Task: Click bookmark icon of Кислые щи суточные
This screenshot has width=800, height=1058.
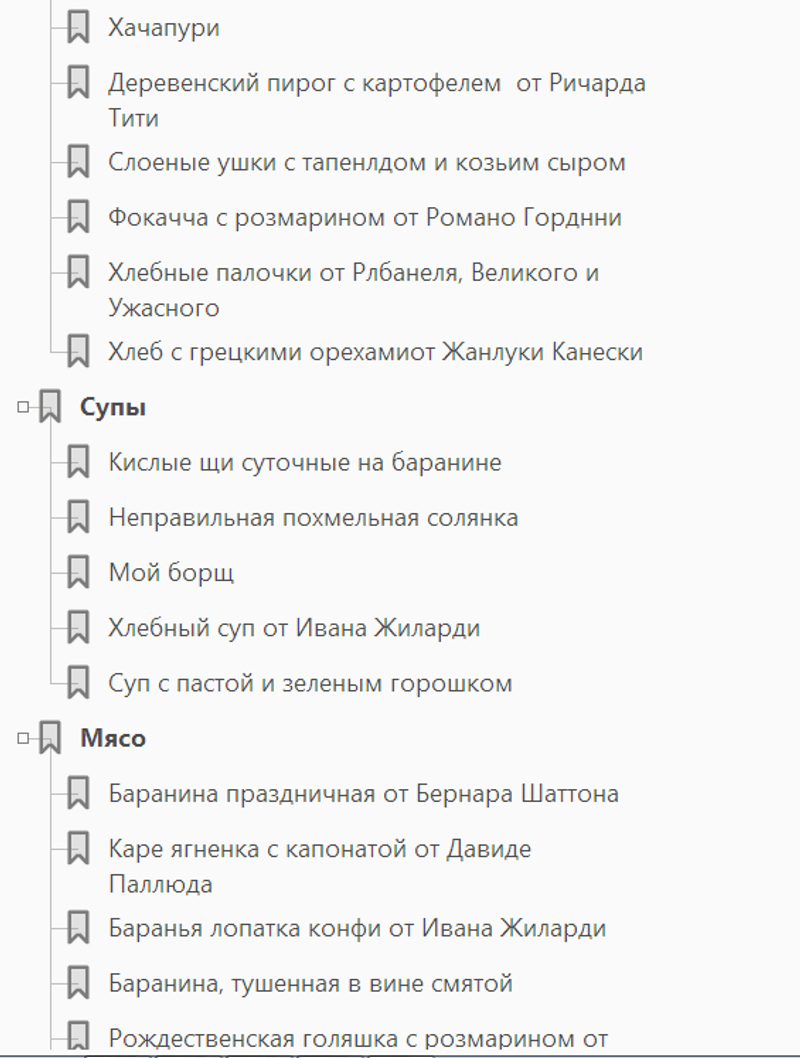Action: click(78, 462)
